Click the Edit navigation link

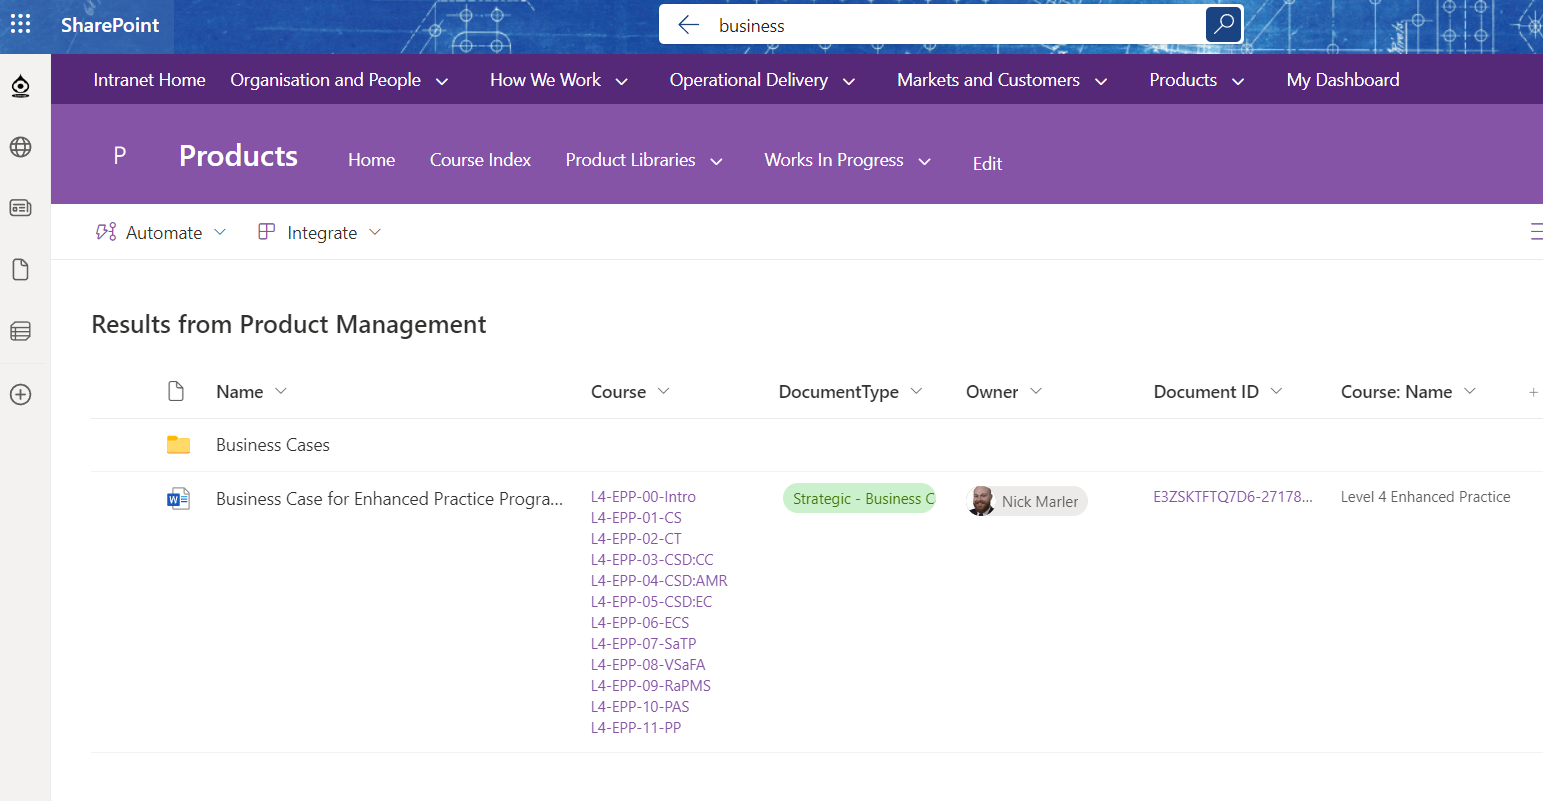coord(987,164)
